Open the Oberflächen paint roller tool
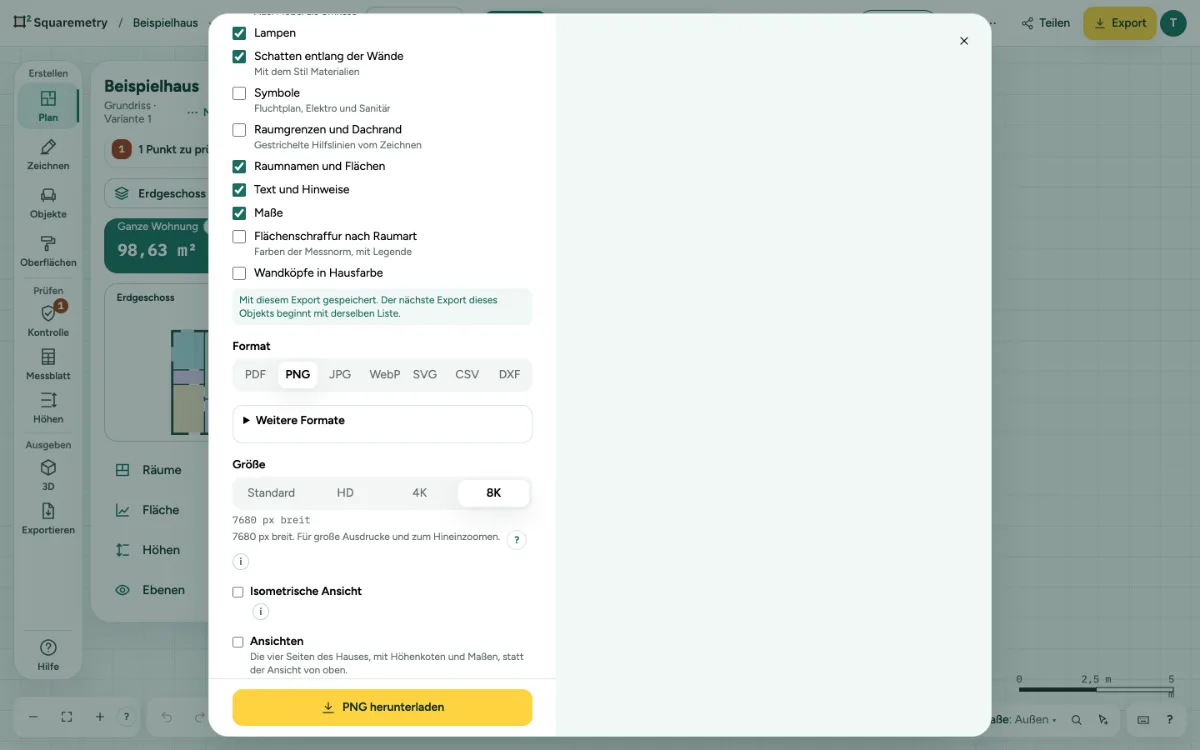Screen dimensions: 1200x750 pyautogui.click(x=48, y=251)
